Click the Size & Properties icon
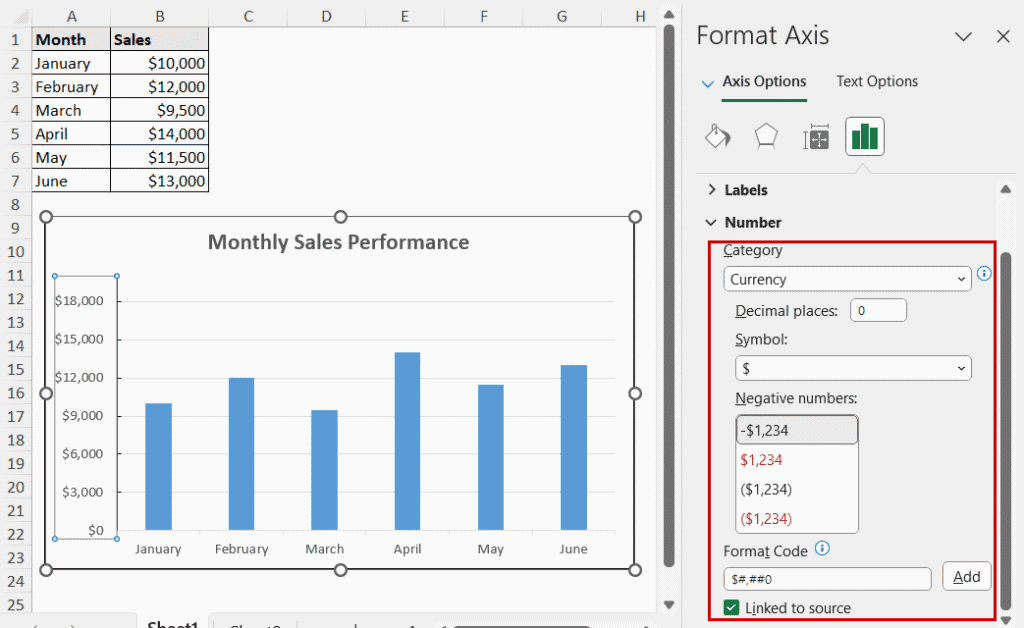Screen dimensions: 1024x628 click(815, 136)
